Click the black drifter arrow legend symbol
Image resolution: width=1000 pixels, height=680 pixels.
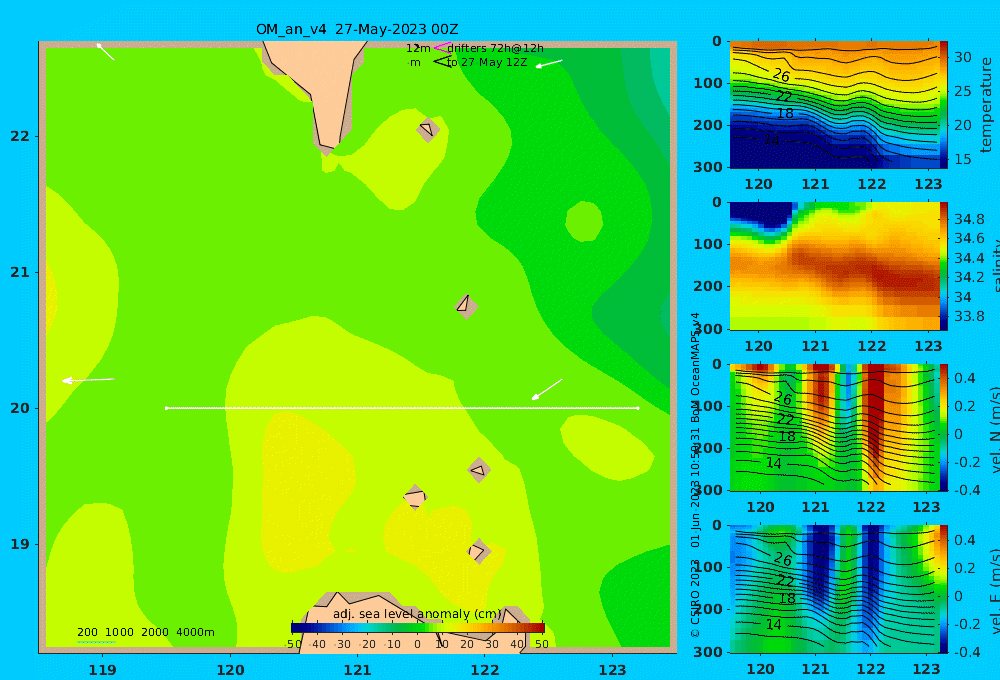click(x=442, y=62)
